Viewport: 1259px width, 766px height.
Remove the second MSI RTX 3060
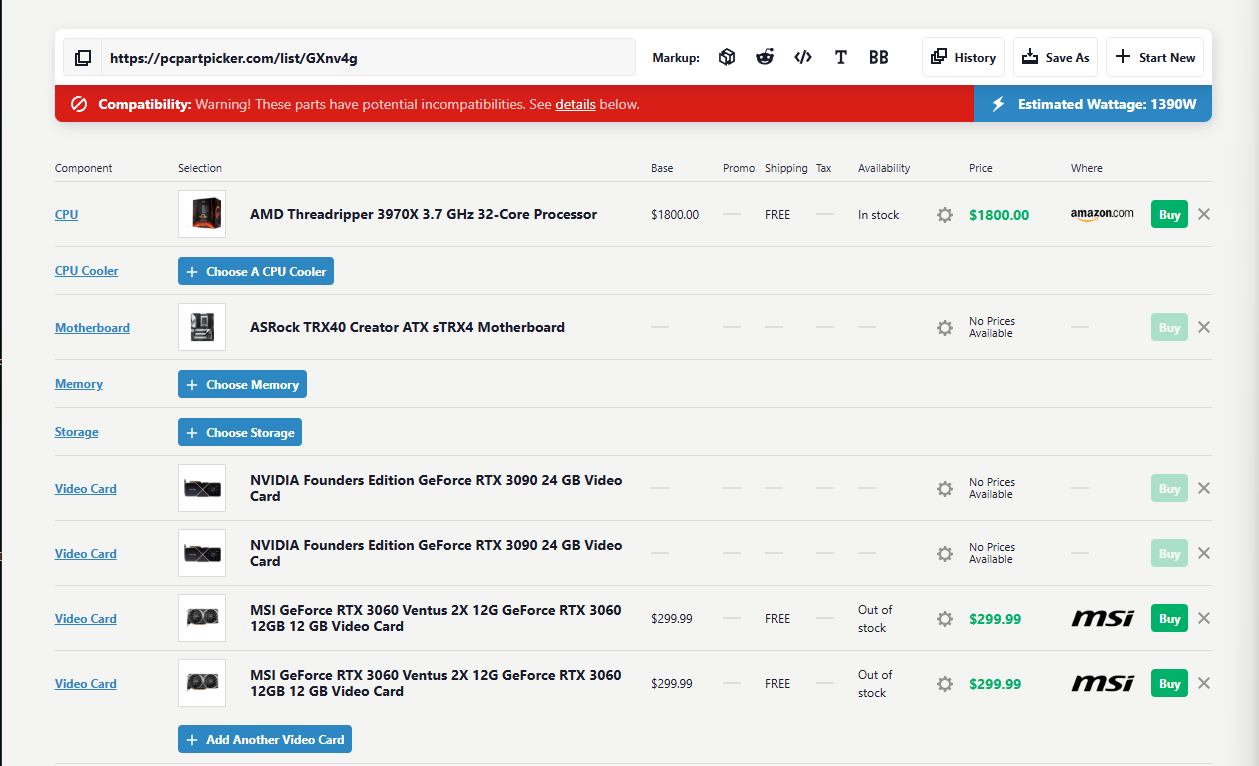pyautogui.click(x=1204, y=683)
